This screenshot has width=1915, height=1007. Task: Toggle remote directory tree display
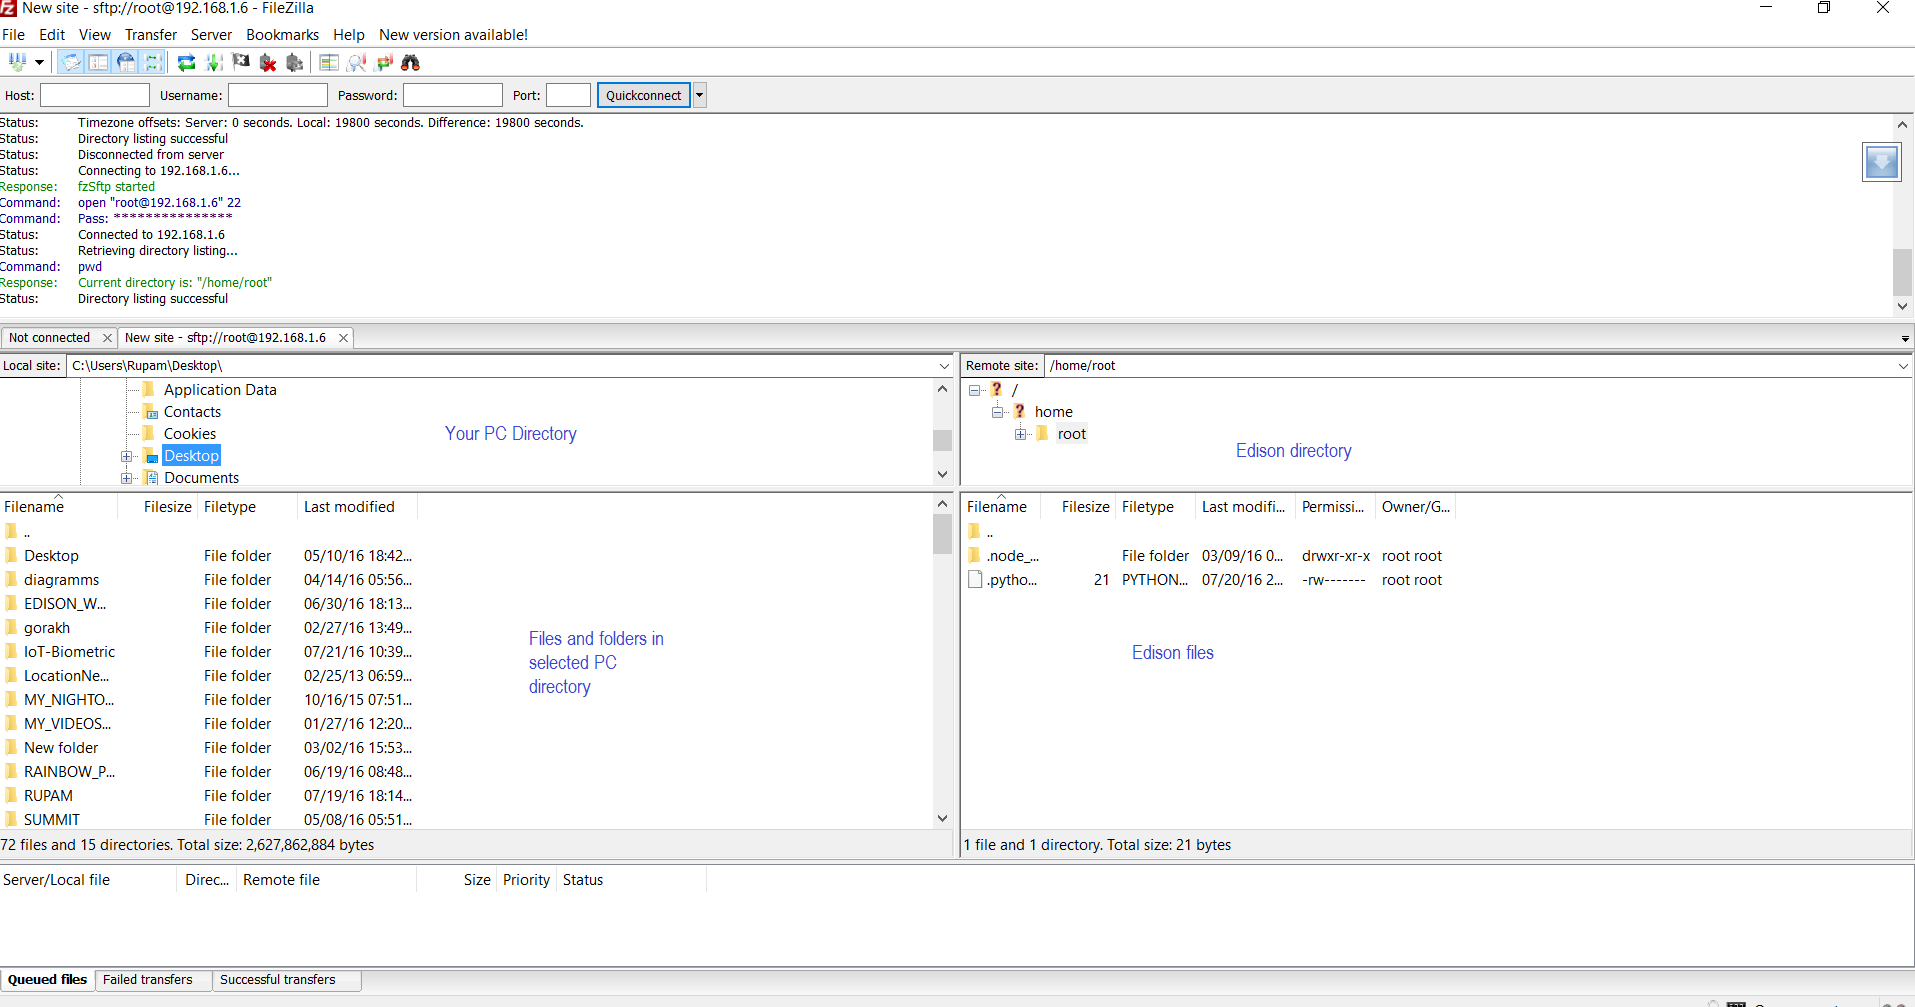pyautogui.click(x=125, y=62)
